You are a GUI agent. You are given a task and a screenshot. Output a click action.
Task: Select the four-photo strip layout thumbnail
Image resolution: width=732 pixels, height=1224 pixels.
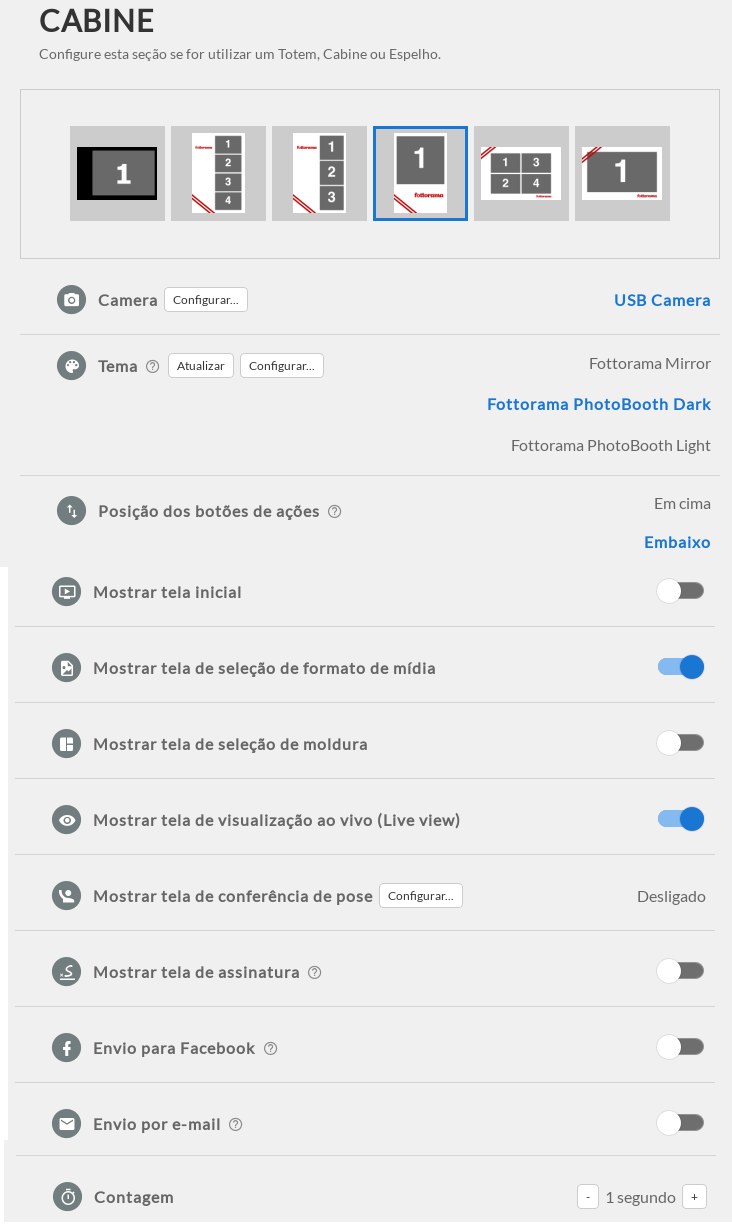click(218, 173)
